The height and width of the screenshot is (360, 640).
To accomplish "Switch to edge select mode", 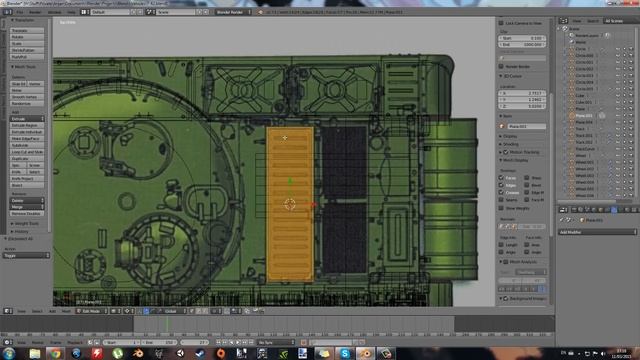I will [x=199, y=311].
